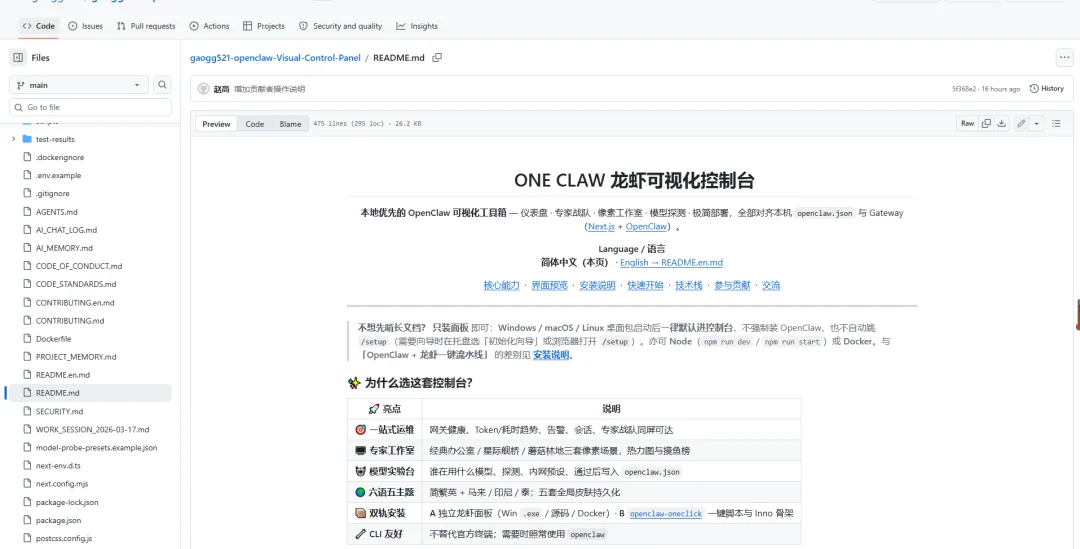1080x549 pixels.
Task: Click the bold 安装说明 link in quote
Action: (552, 355)
